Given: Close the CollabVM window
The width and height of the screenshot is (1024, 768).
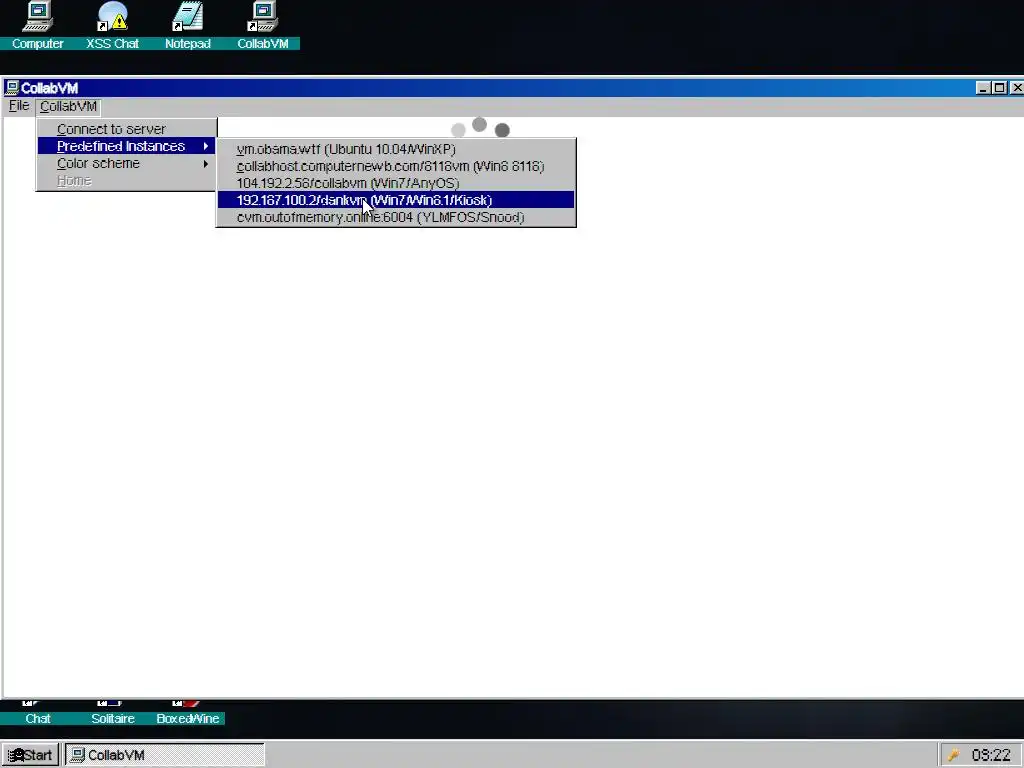Looking at the screenshot, I should tap(1016, 88).
